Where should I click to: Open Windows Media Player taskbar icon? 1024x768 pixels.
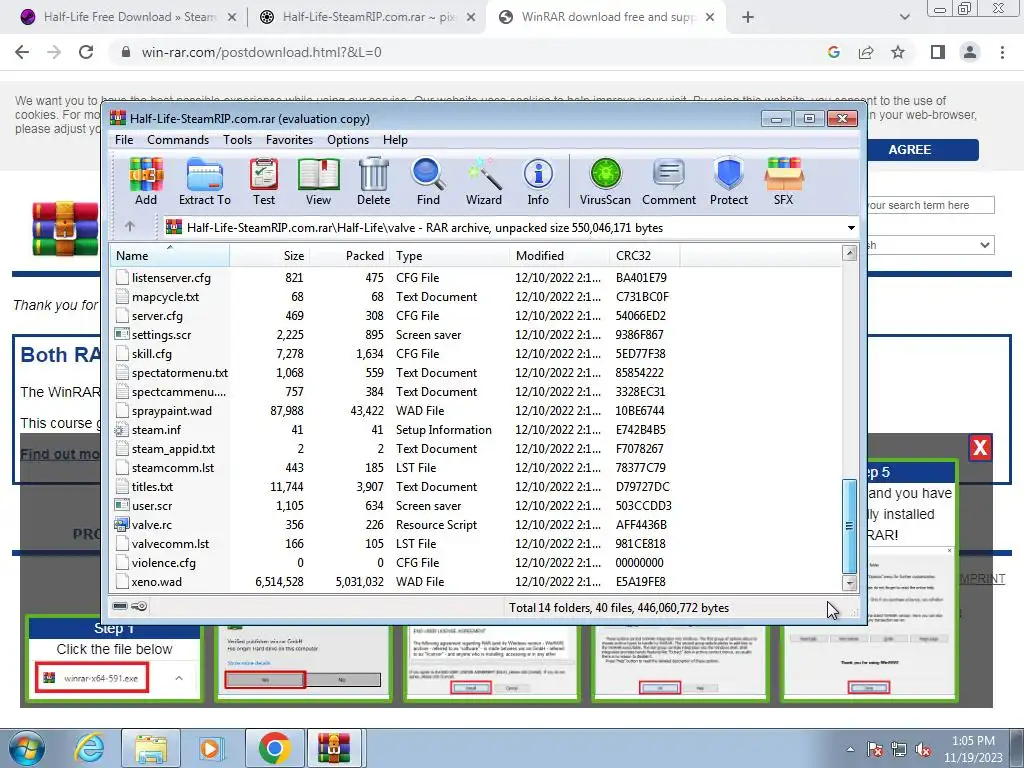210,748
